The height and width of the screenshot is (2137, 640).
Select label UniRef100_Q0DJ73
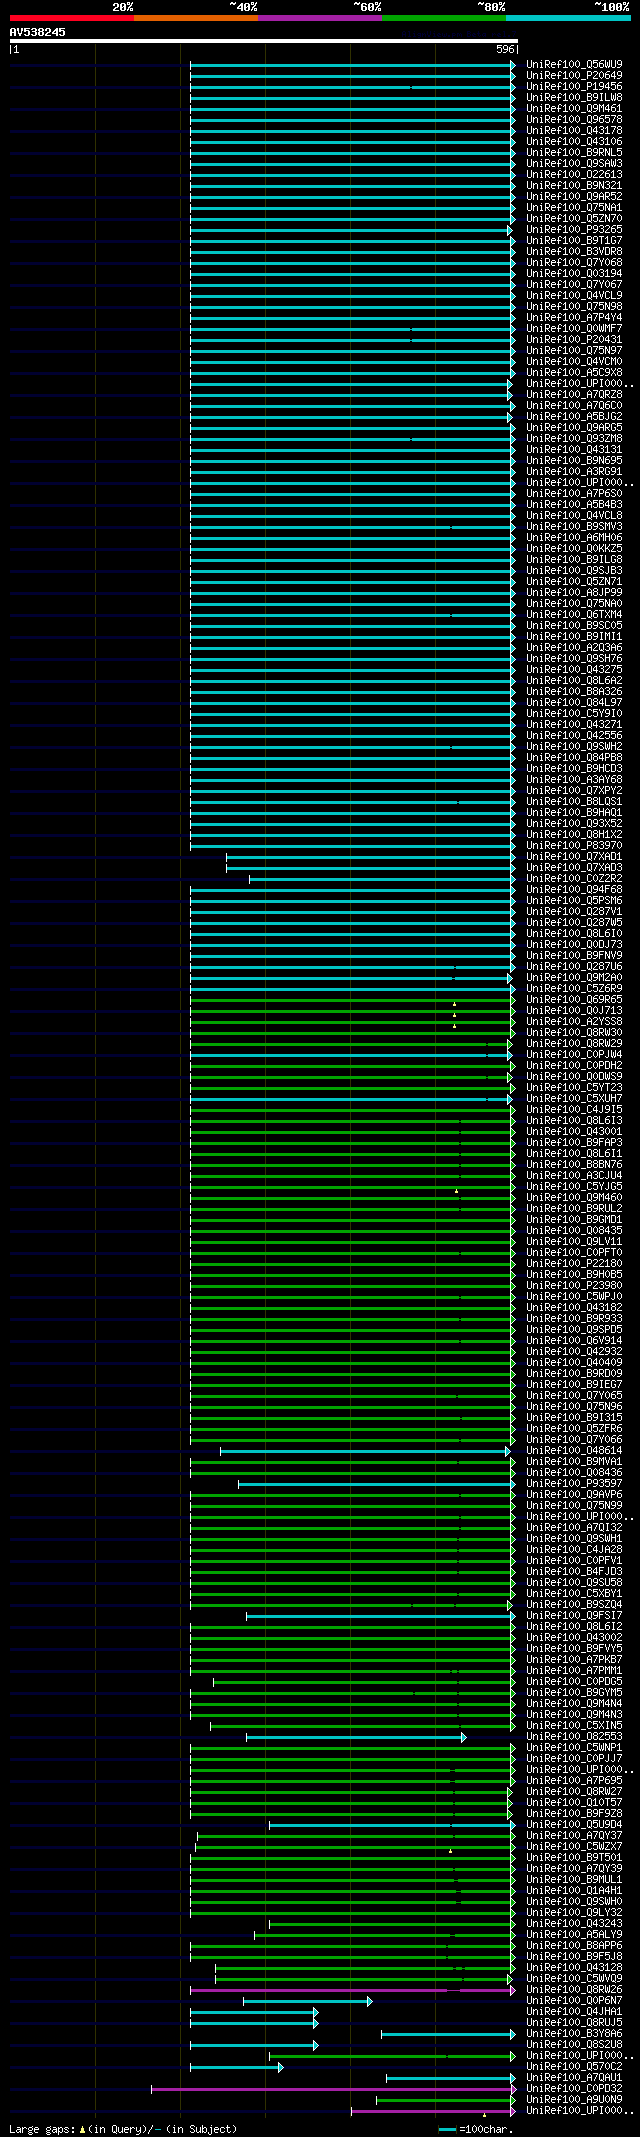point(574,944)
